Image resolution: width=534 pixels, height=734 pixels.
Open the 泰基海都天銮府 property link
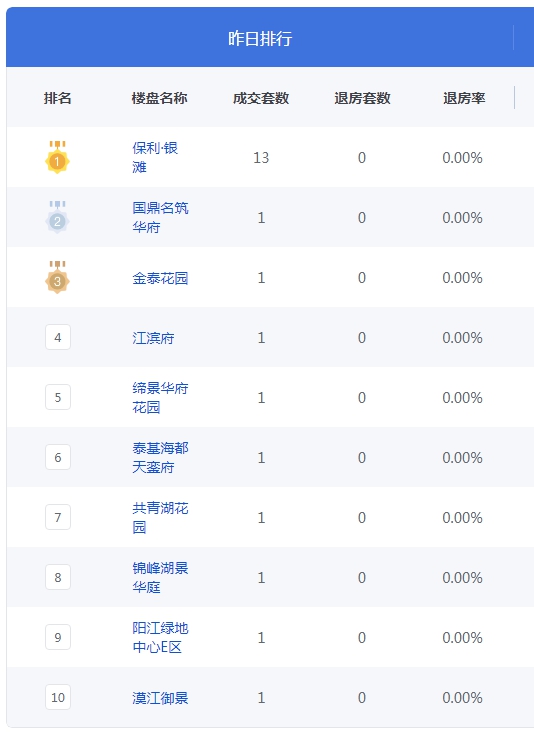click(x=161, y=457)
